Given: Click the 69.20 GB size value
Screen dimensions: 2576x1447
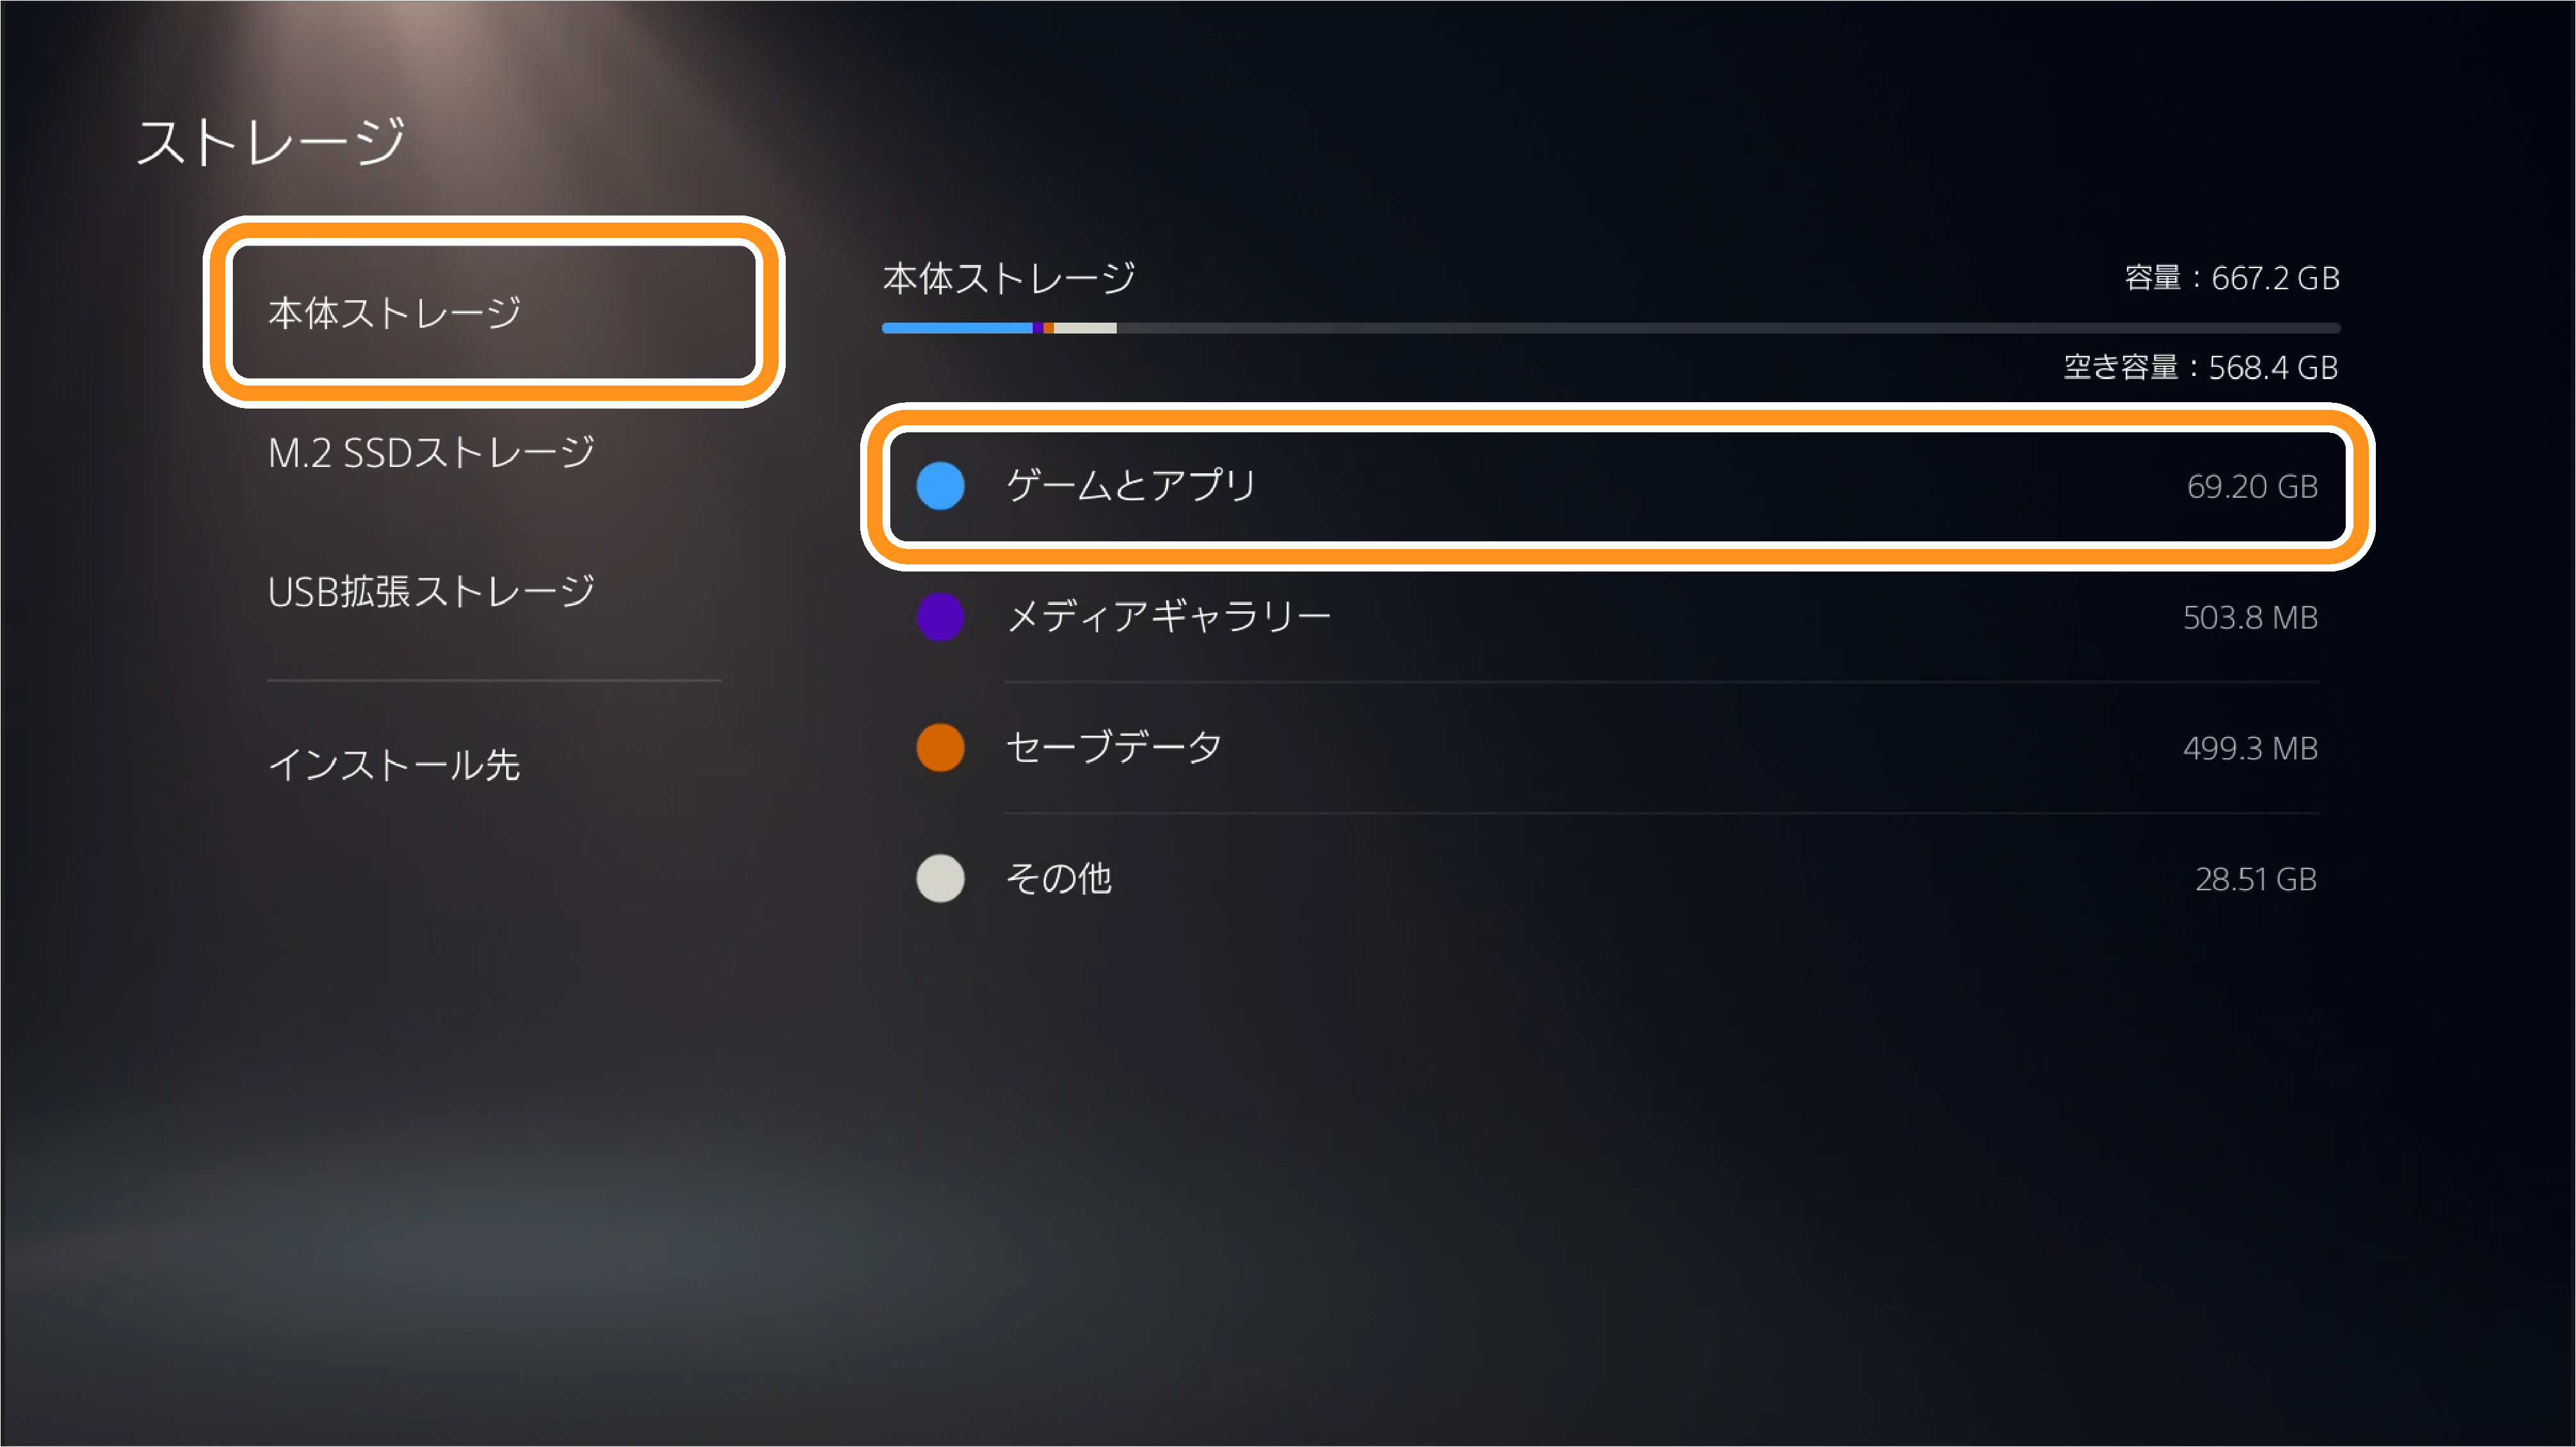Looking at the screenshot, I should pyautogui.click(x=2252, y=486).
